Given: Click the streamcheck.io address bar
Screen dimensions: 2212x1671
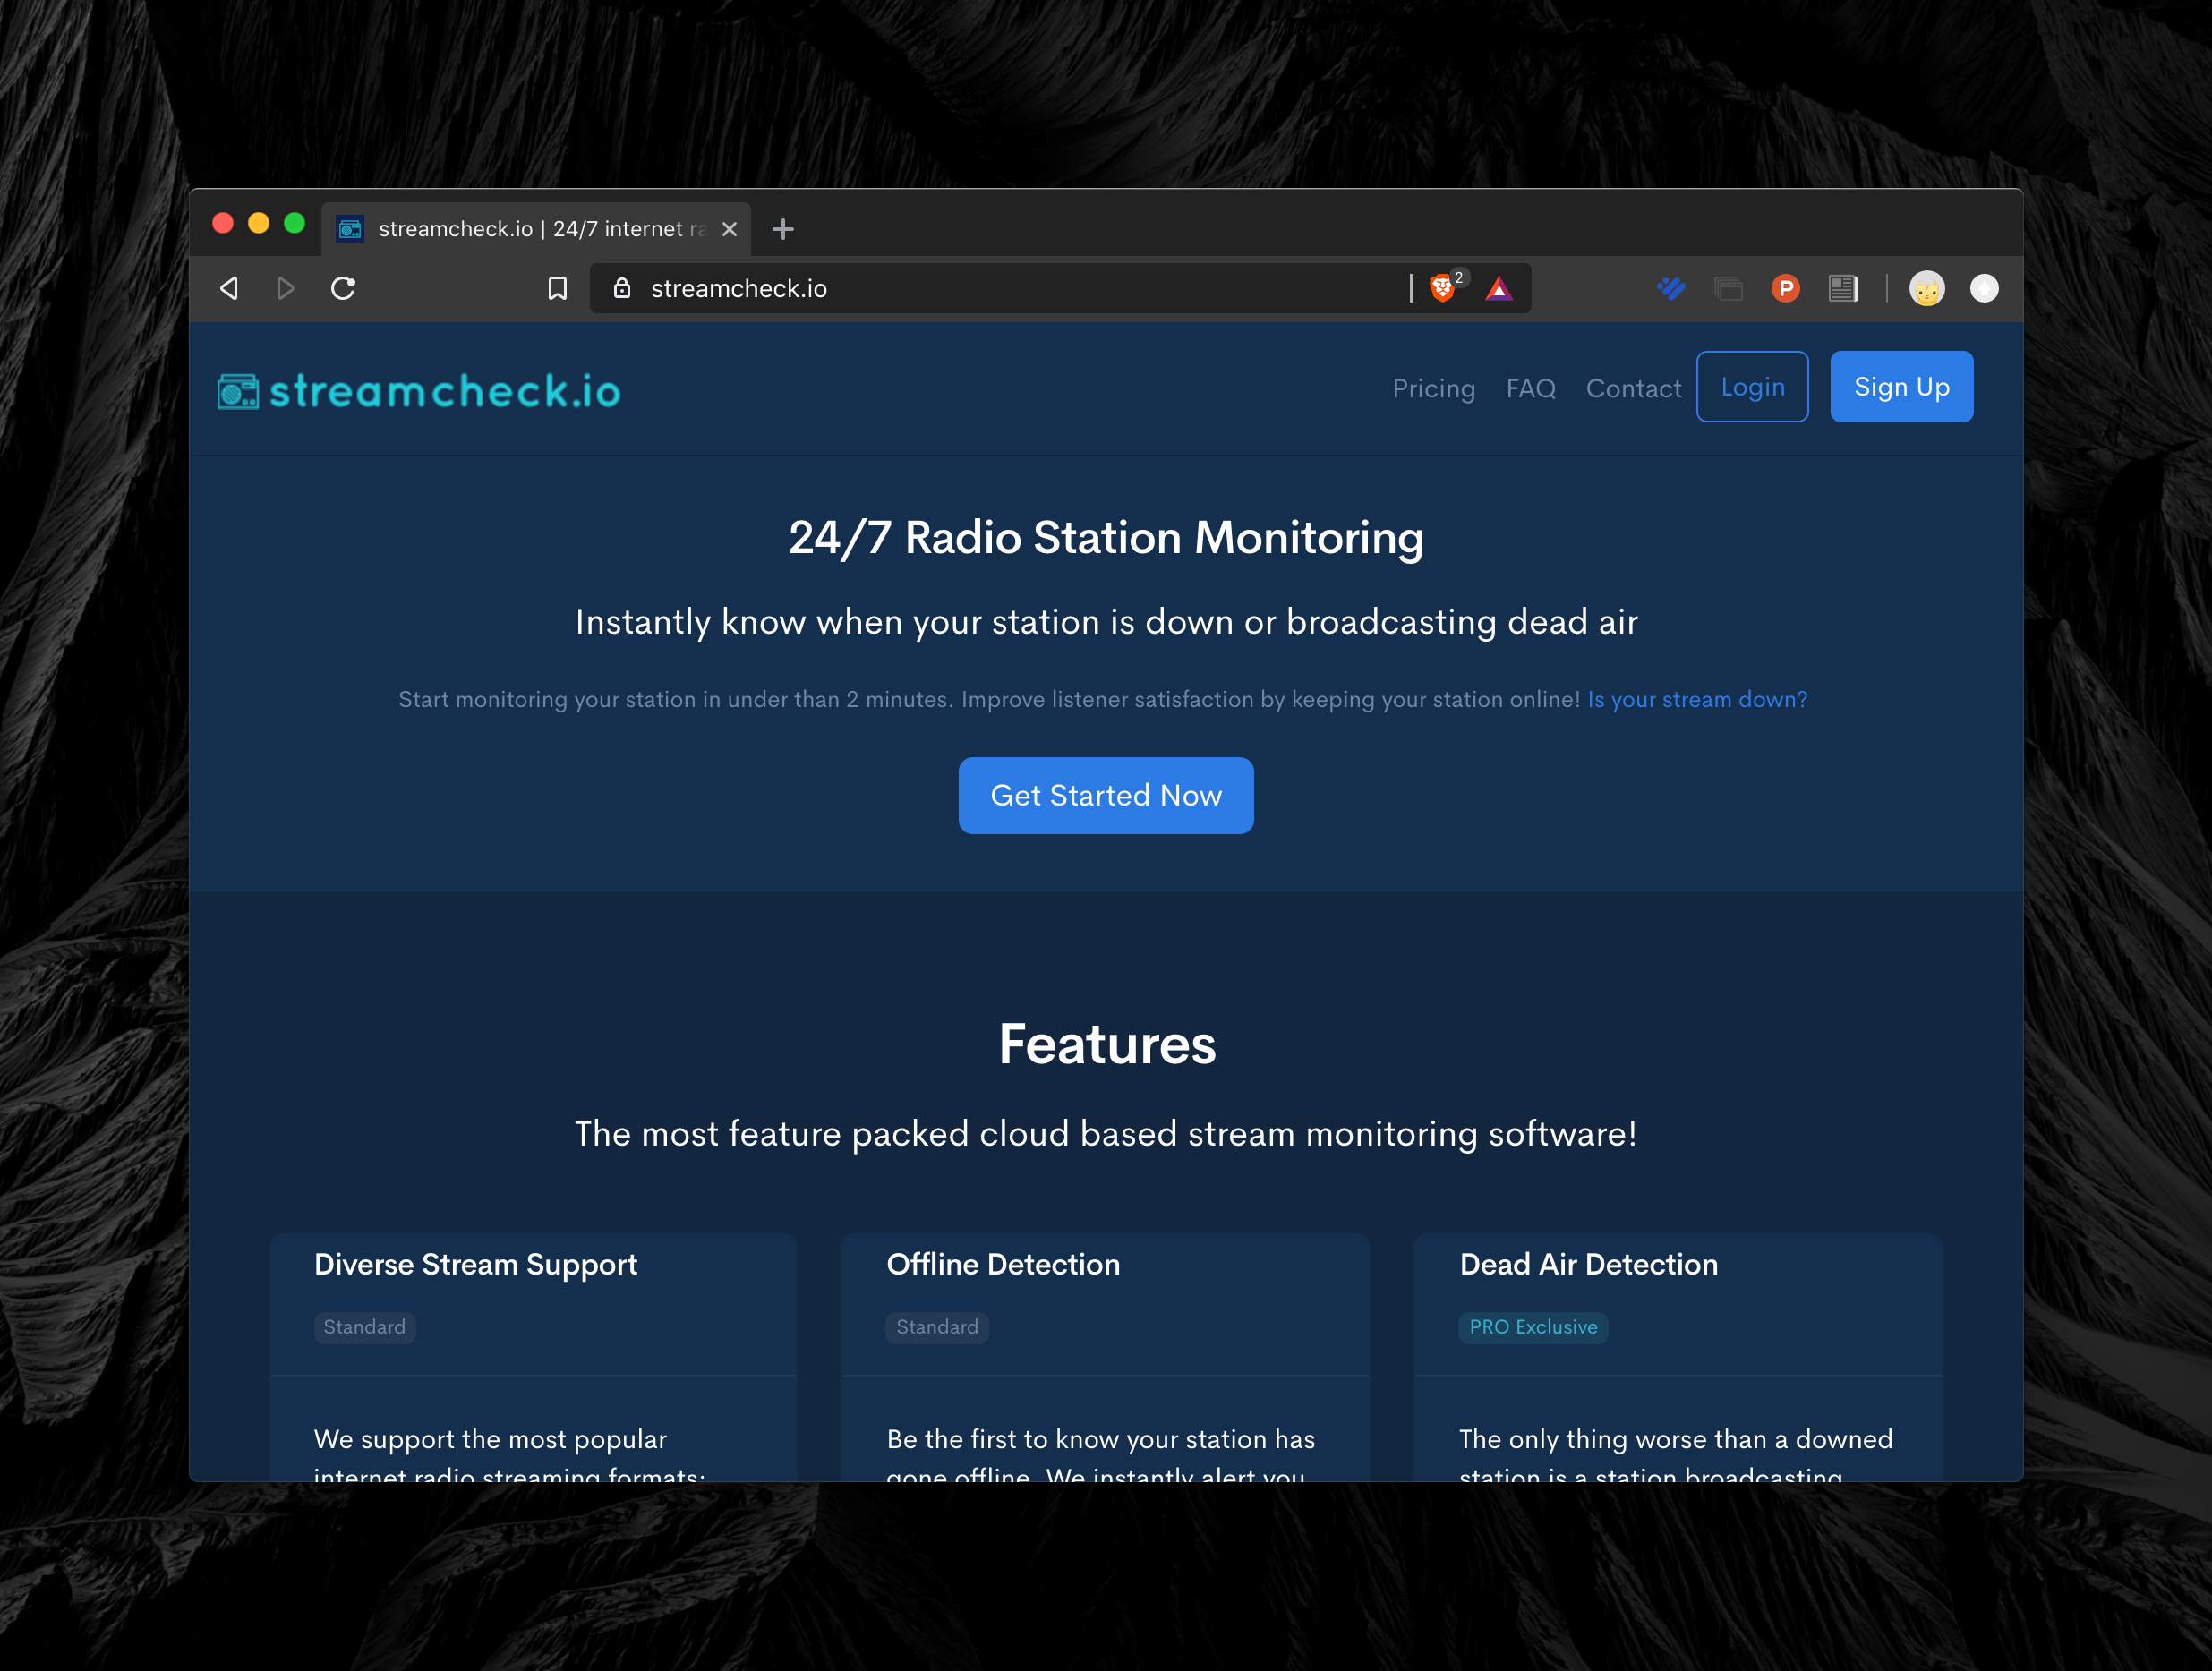Looking at the screenshot, I should click(1000, 289).
